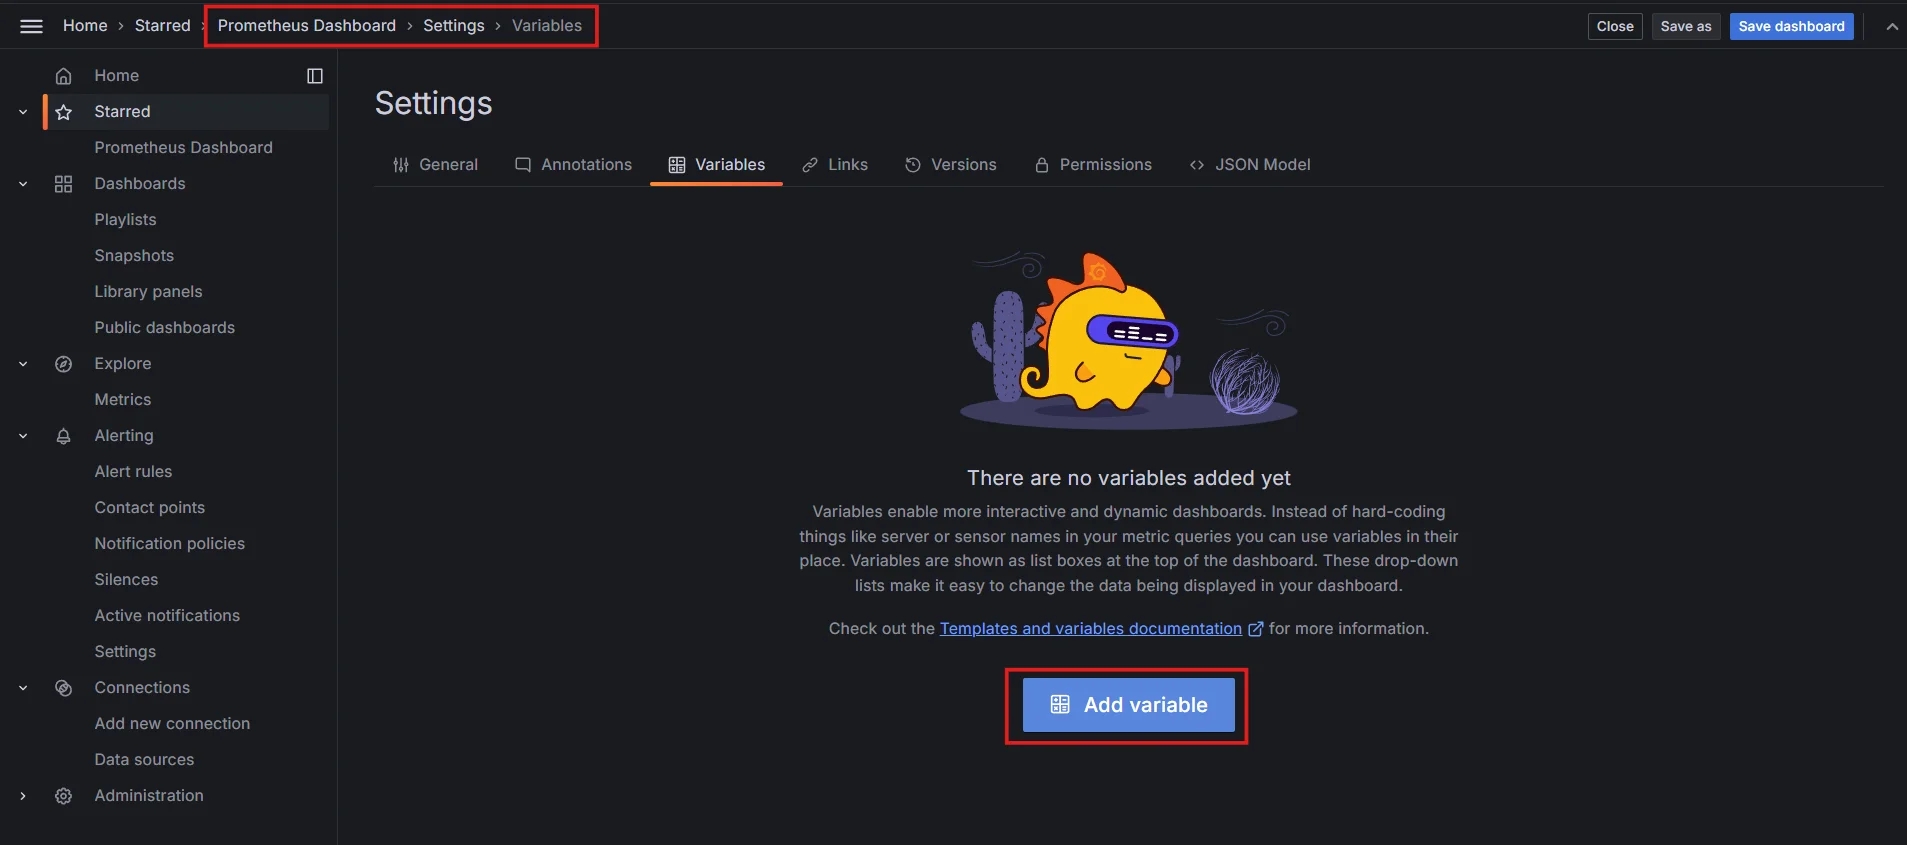
Task: Select the Variables tab
Action: (716, 165)
